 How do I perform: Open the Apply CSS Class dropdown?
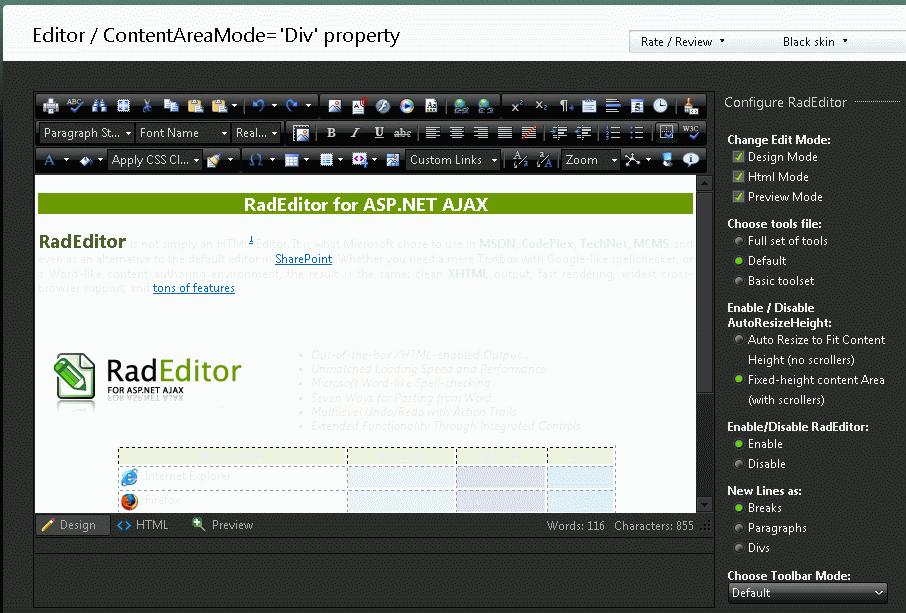pos(155,160)
